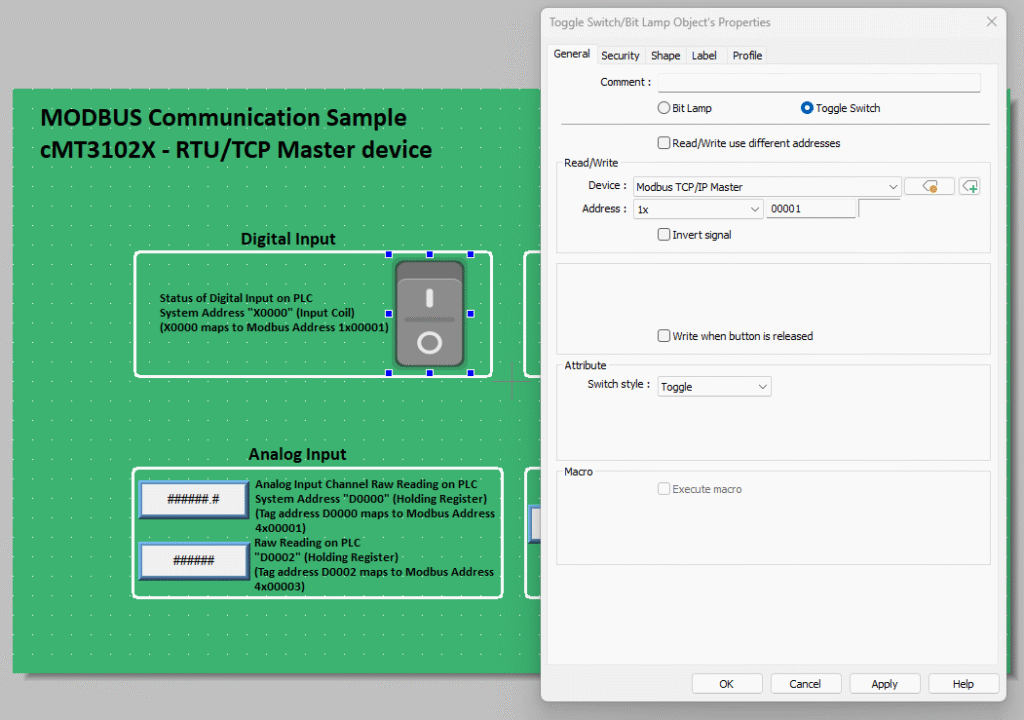Select the toggle switch object on canvas
The width and height of the screenshot is (1024, 720).
point(429,314)
